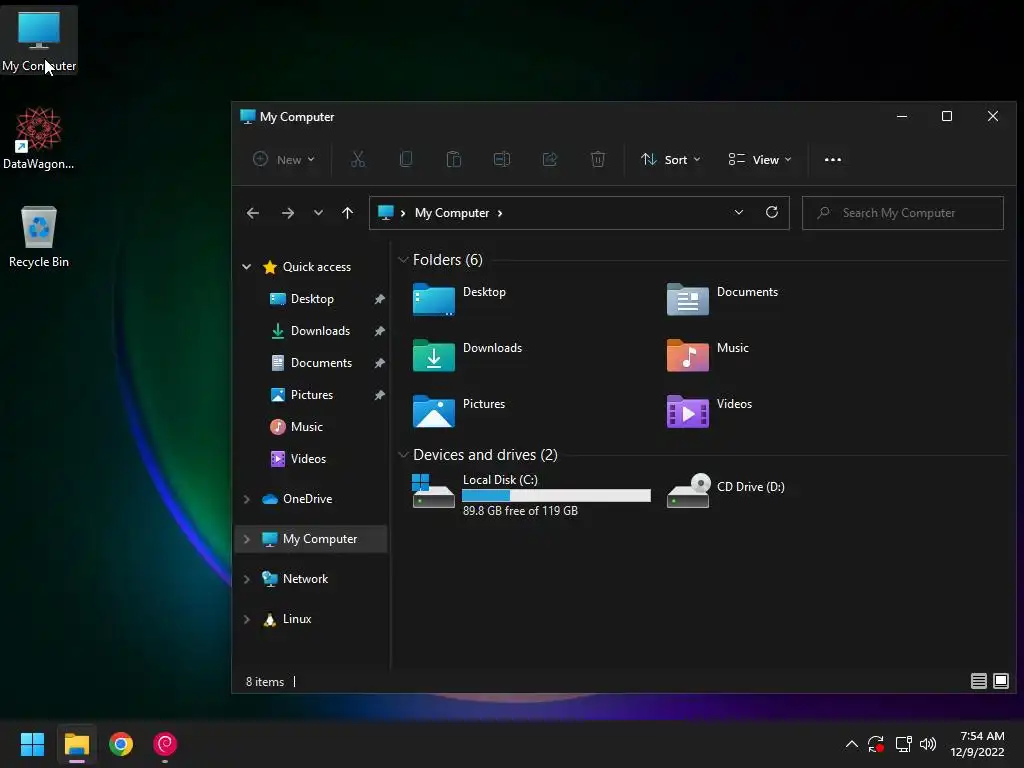Open the Windows Start menu

tap(32, 744)
